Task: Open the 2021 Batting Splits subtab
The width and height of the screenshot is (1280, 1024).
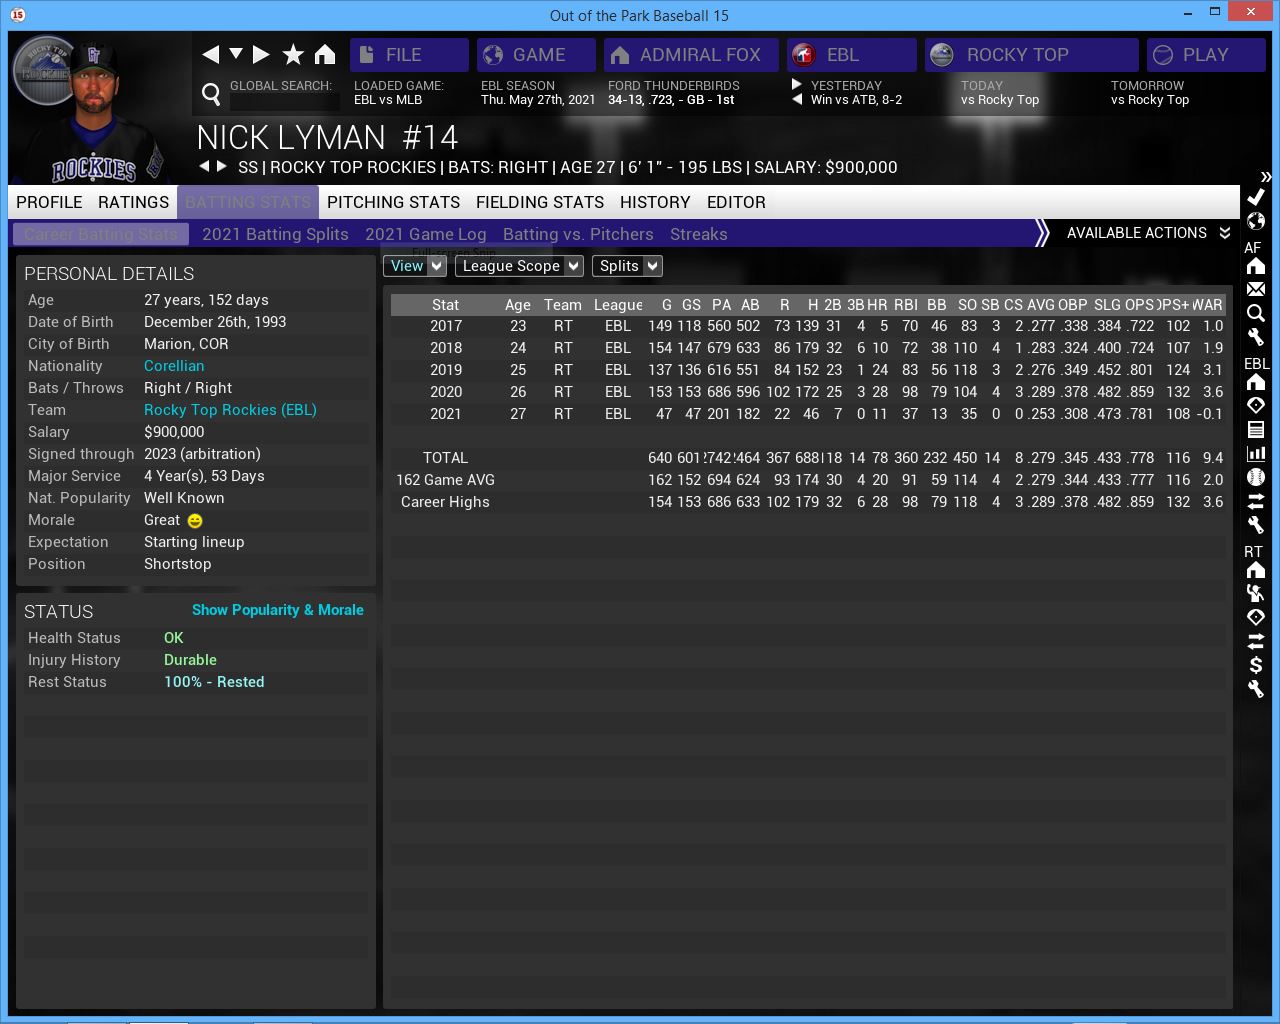Action: point(275,234)
